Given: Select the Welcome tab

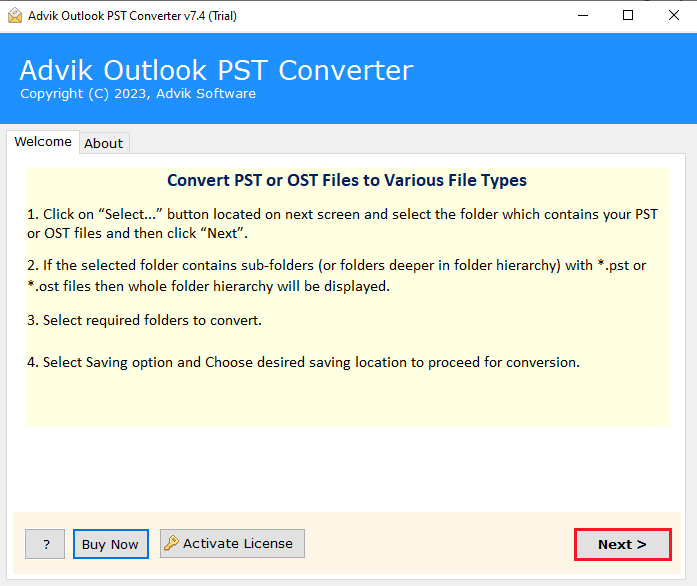Looking at the screenshot, I should click(x=43, y=141).
